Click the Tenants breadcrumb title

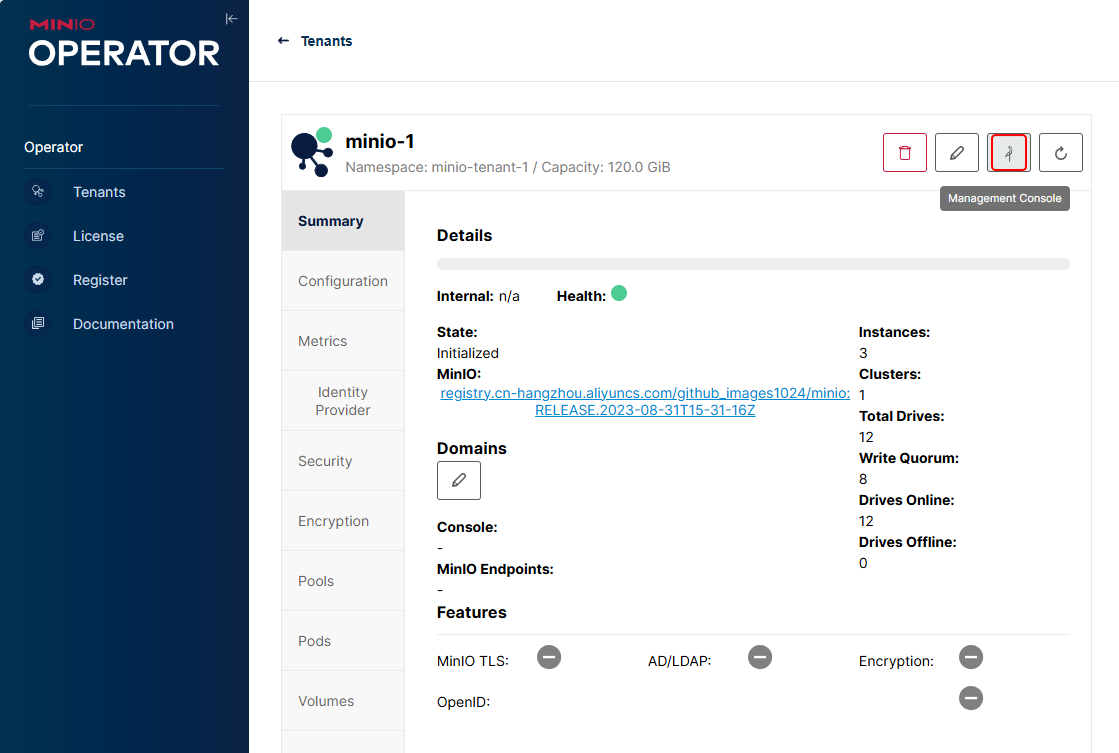(x=326, y=41)
